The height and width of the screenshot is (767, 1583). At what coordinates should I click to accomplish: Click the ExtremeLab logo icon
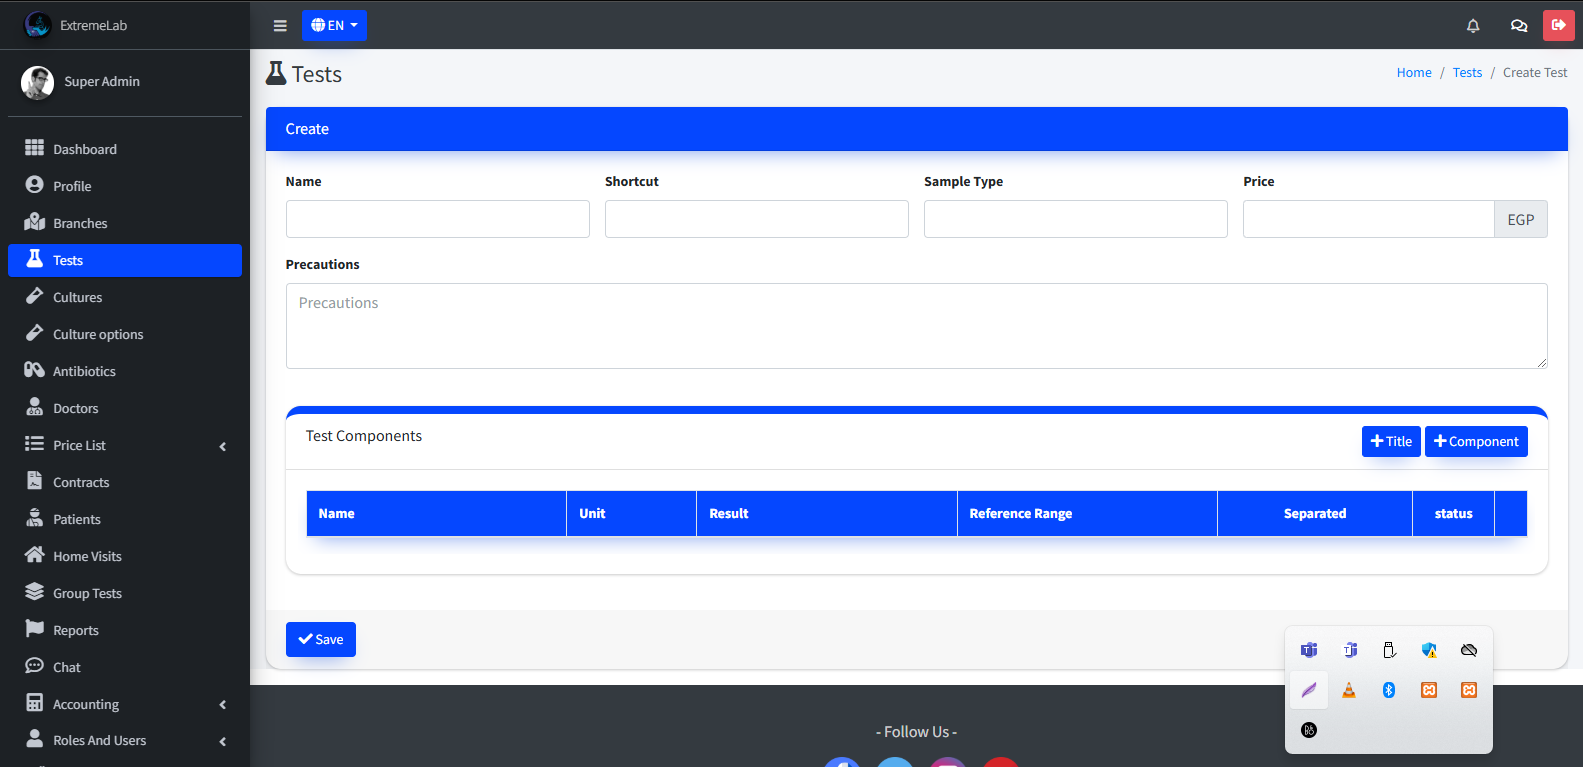[x=38, y=25]
